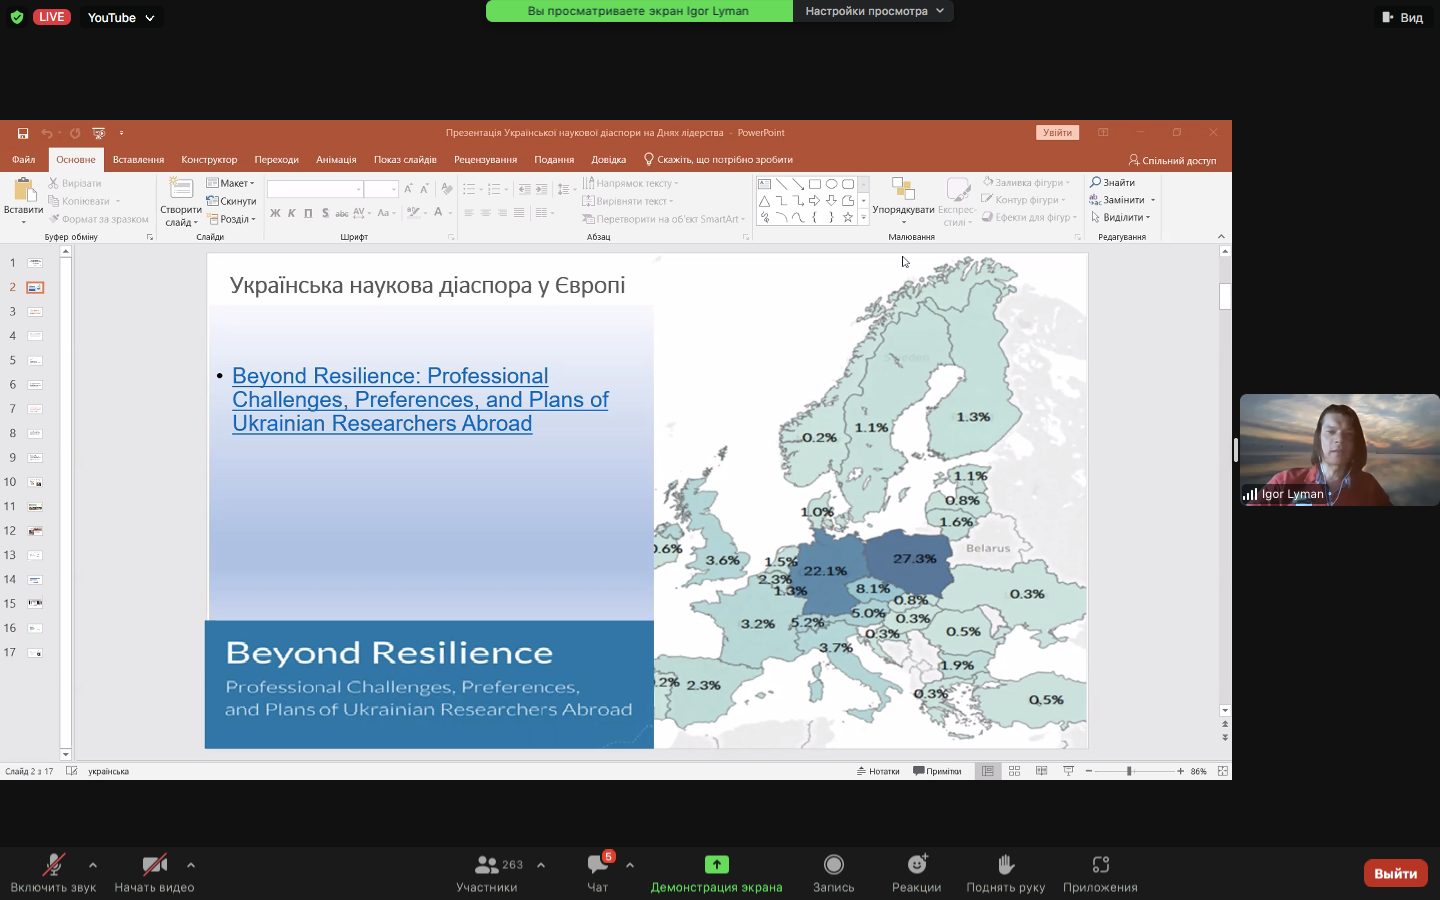
Task: Open the Конструктор ribbon tab
Action: [209, 160]
